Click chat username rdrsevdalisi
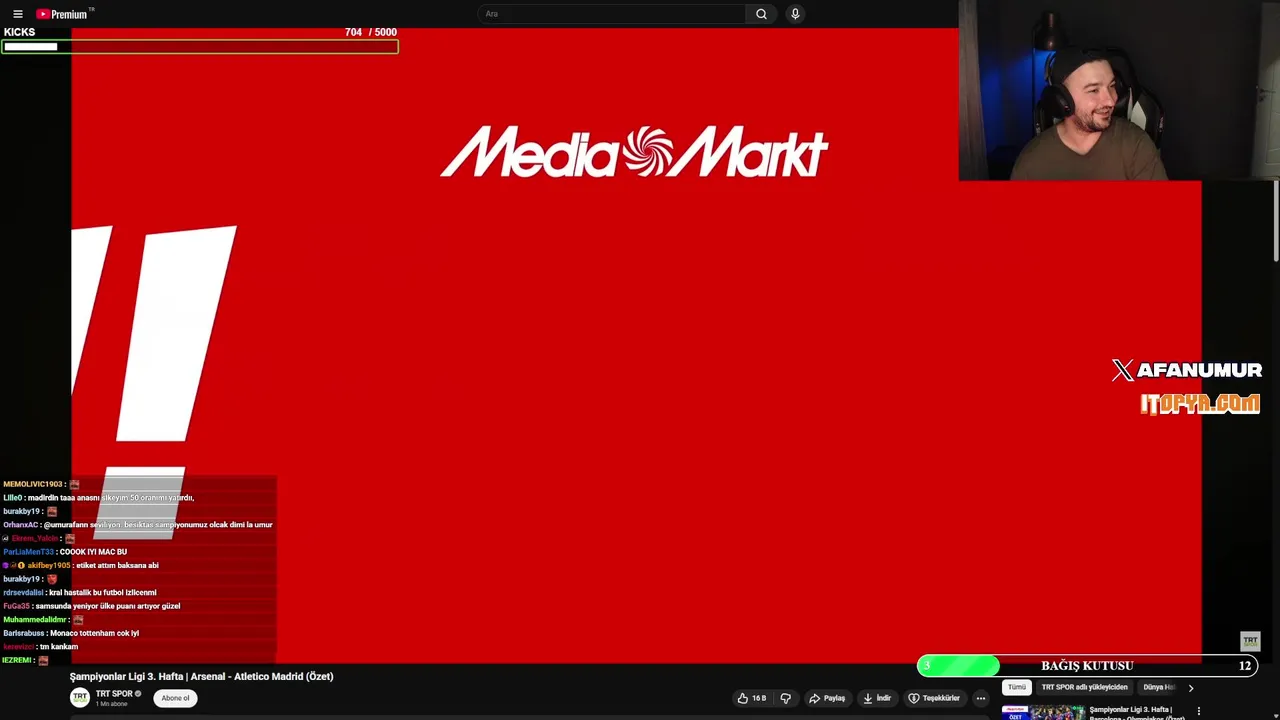Screen dimensions: 1280x720 tap(24, 593)
